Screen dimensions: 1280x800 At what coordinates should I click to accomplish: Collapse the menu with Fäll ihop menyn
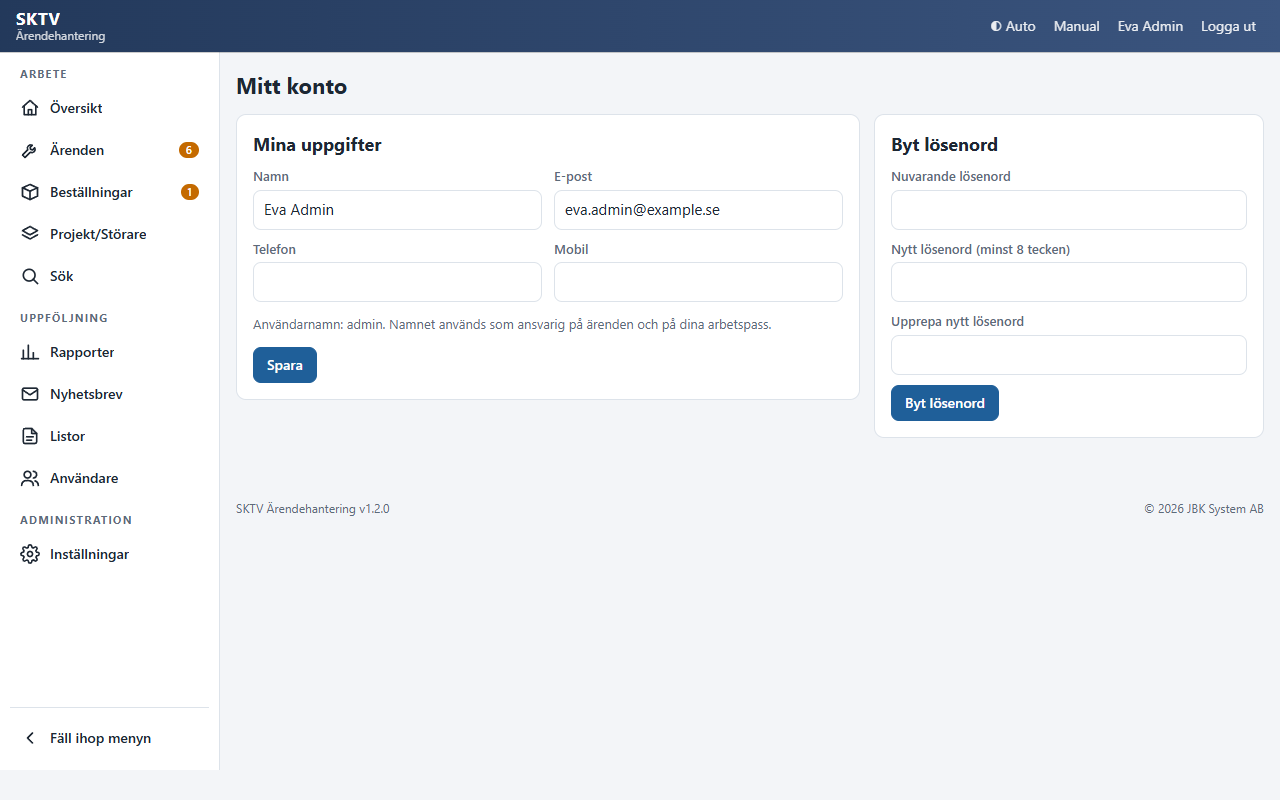[x=100, y=738]
